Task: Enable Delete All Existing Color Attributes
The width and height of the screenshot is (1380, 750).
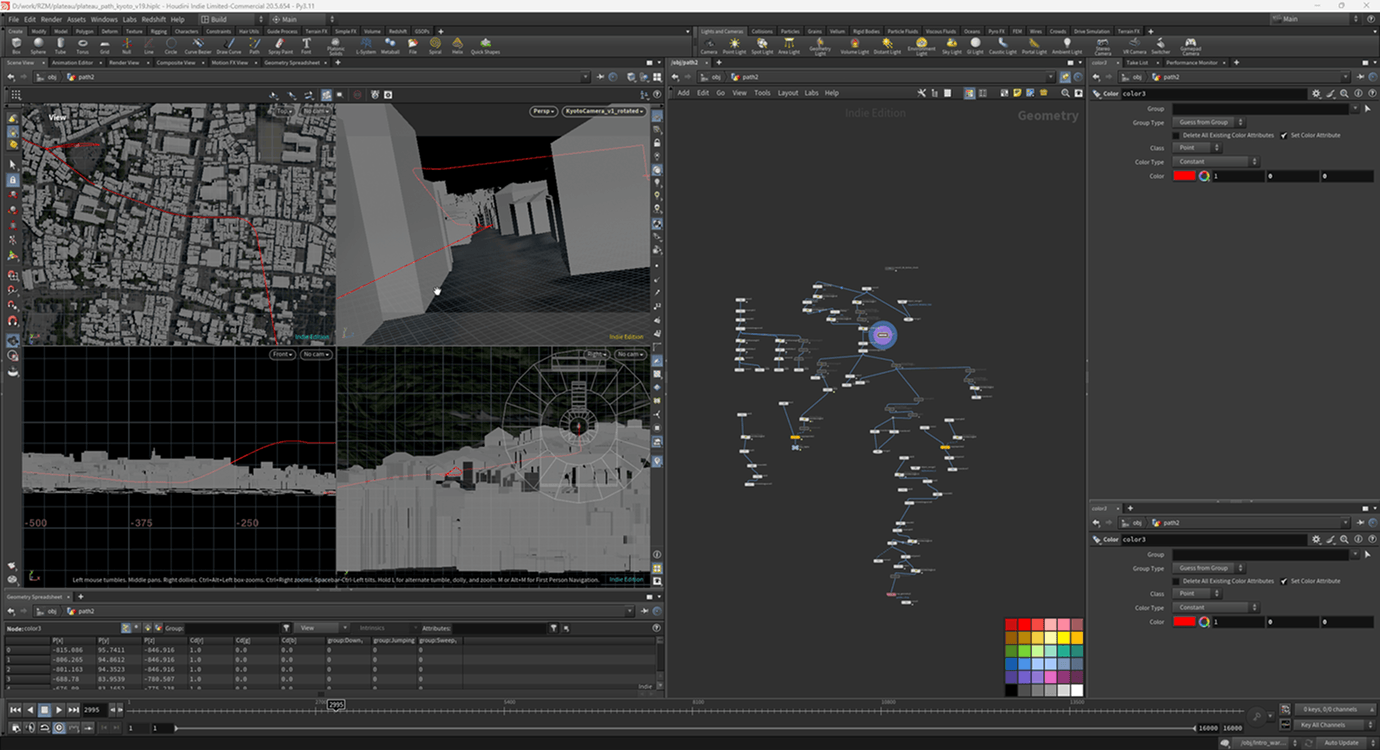Action: click(x=1176, y=135)
